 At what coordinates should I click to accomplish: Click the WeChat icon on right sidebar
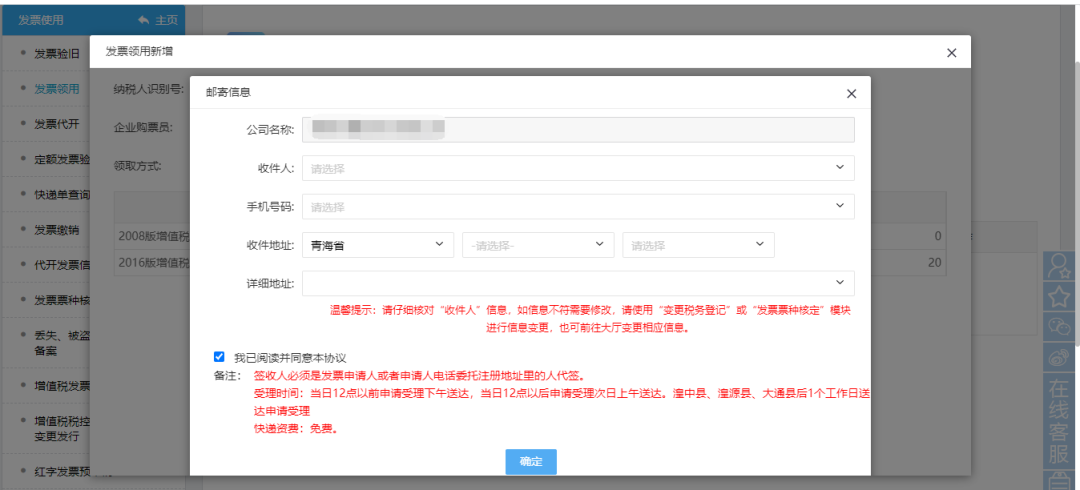[x=1057, y=327]
